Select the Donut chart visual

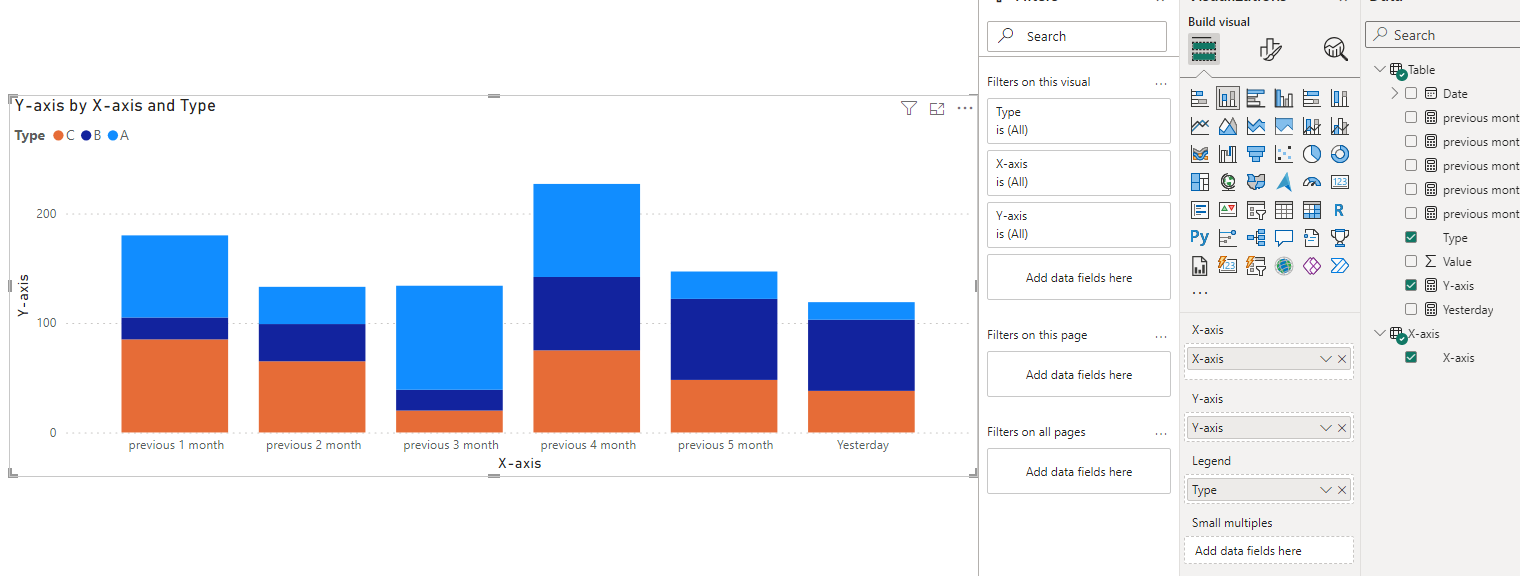1340,154
